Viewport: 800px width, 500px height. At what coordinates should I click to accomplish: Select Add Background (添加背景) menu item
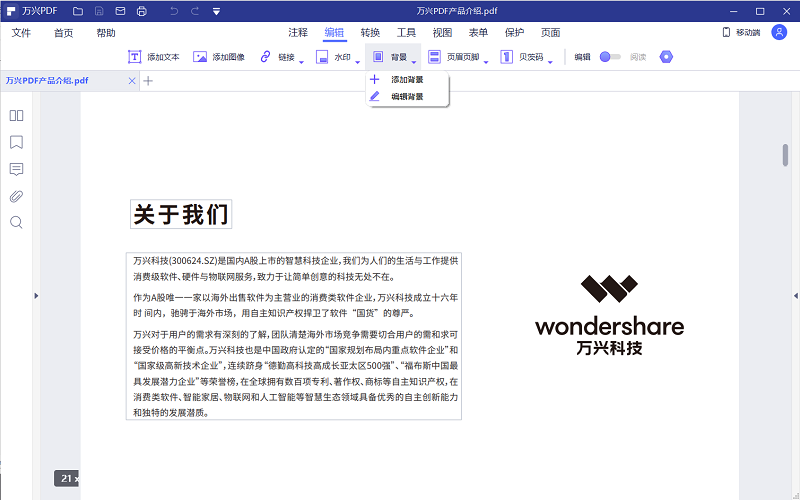click(407, 79)
